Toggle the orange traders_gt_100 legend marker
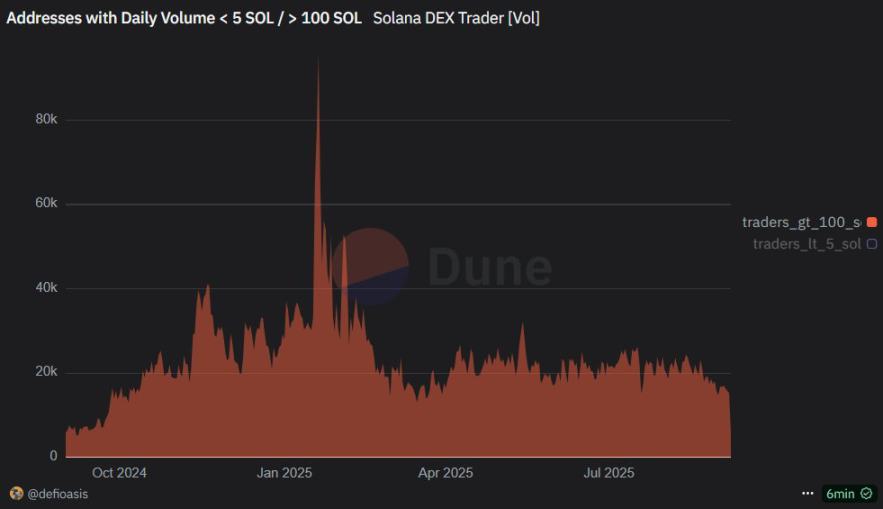This screenshot has width=883, height=509. pos(872,222)
